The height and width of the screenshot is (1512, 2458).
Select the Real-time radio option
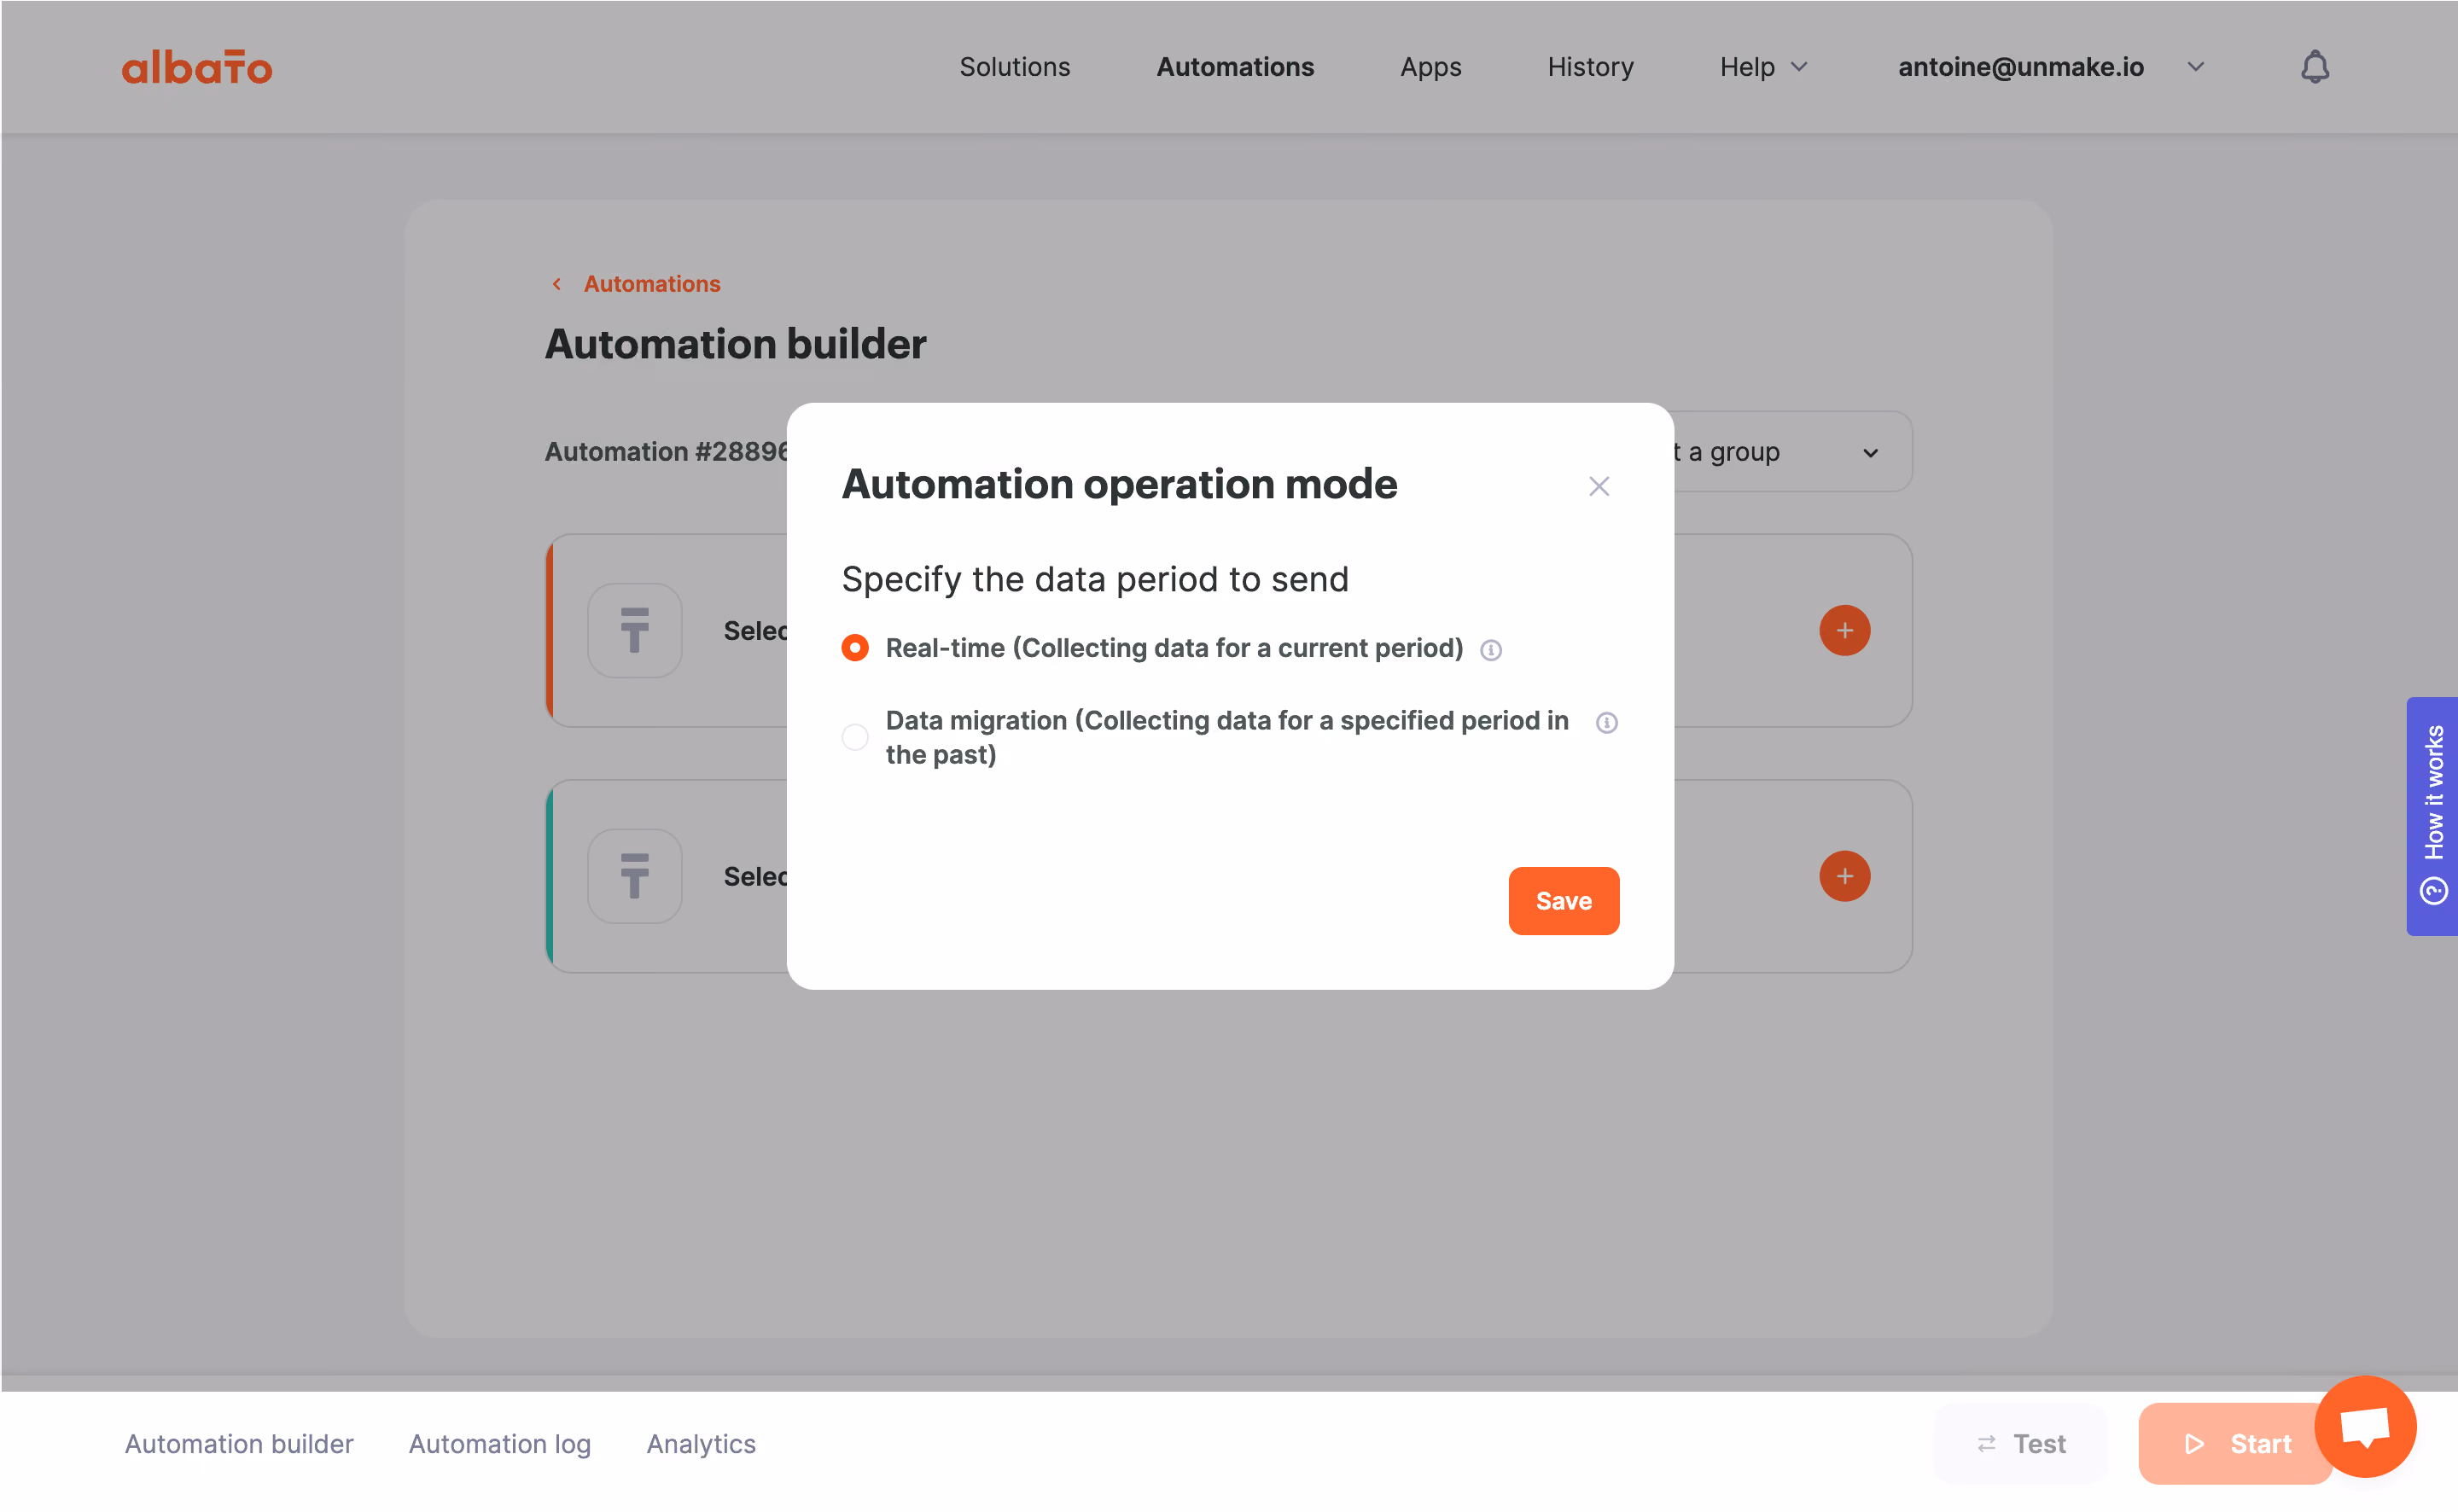click(x=854, y=648)
